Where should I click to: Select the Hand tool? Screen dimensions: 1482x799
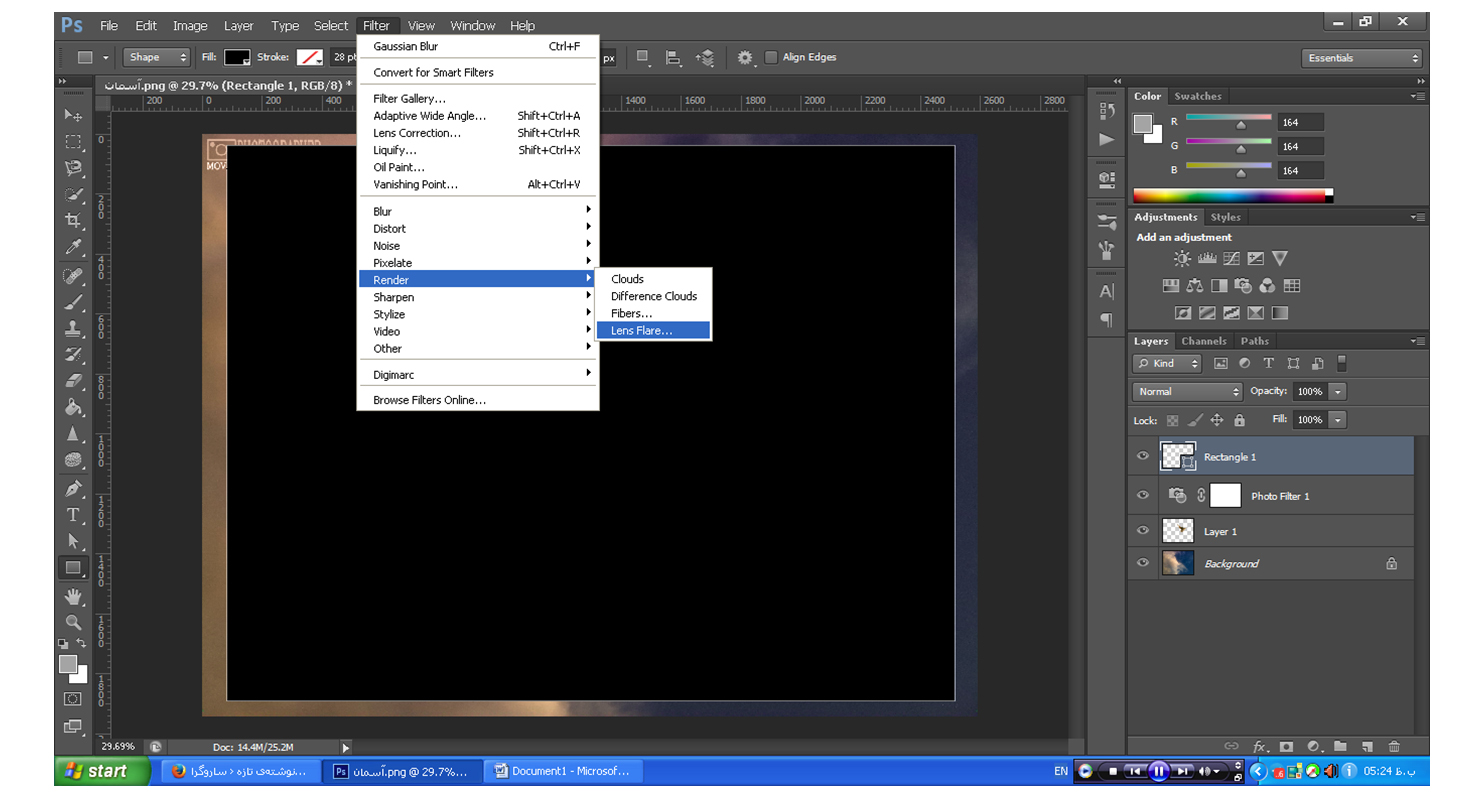[73, 596]
